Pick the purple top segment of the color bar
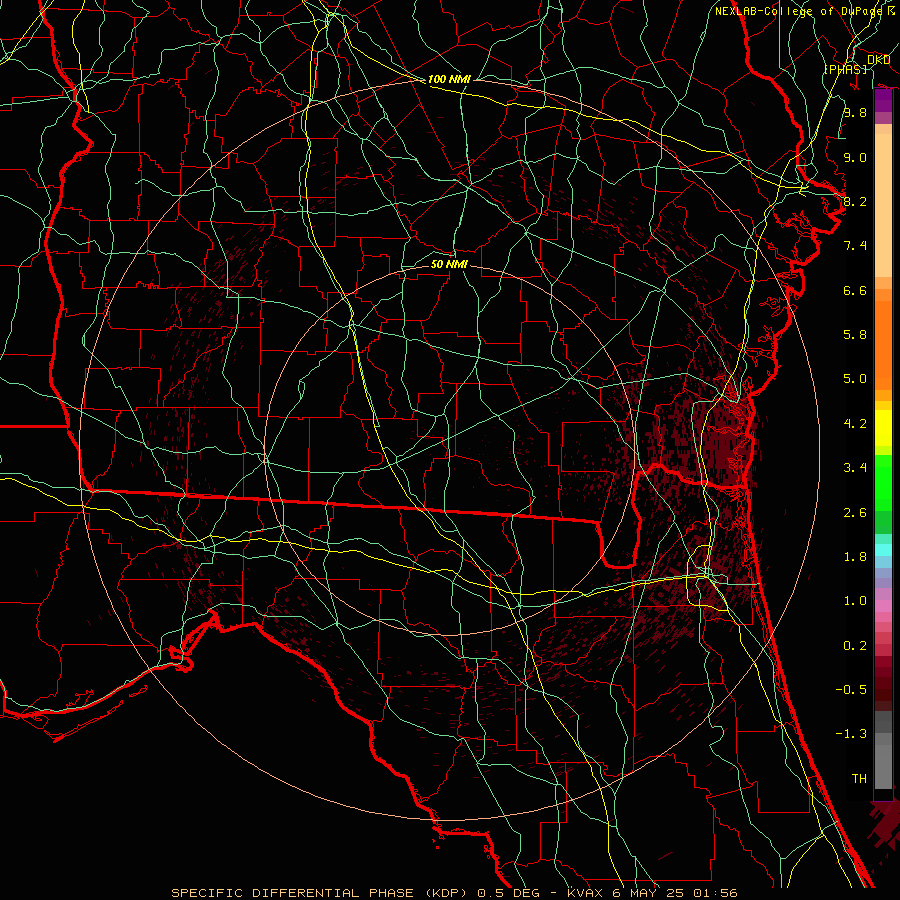Image resolution: width=900 pixels, height=900 pixels. 883,101
